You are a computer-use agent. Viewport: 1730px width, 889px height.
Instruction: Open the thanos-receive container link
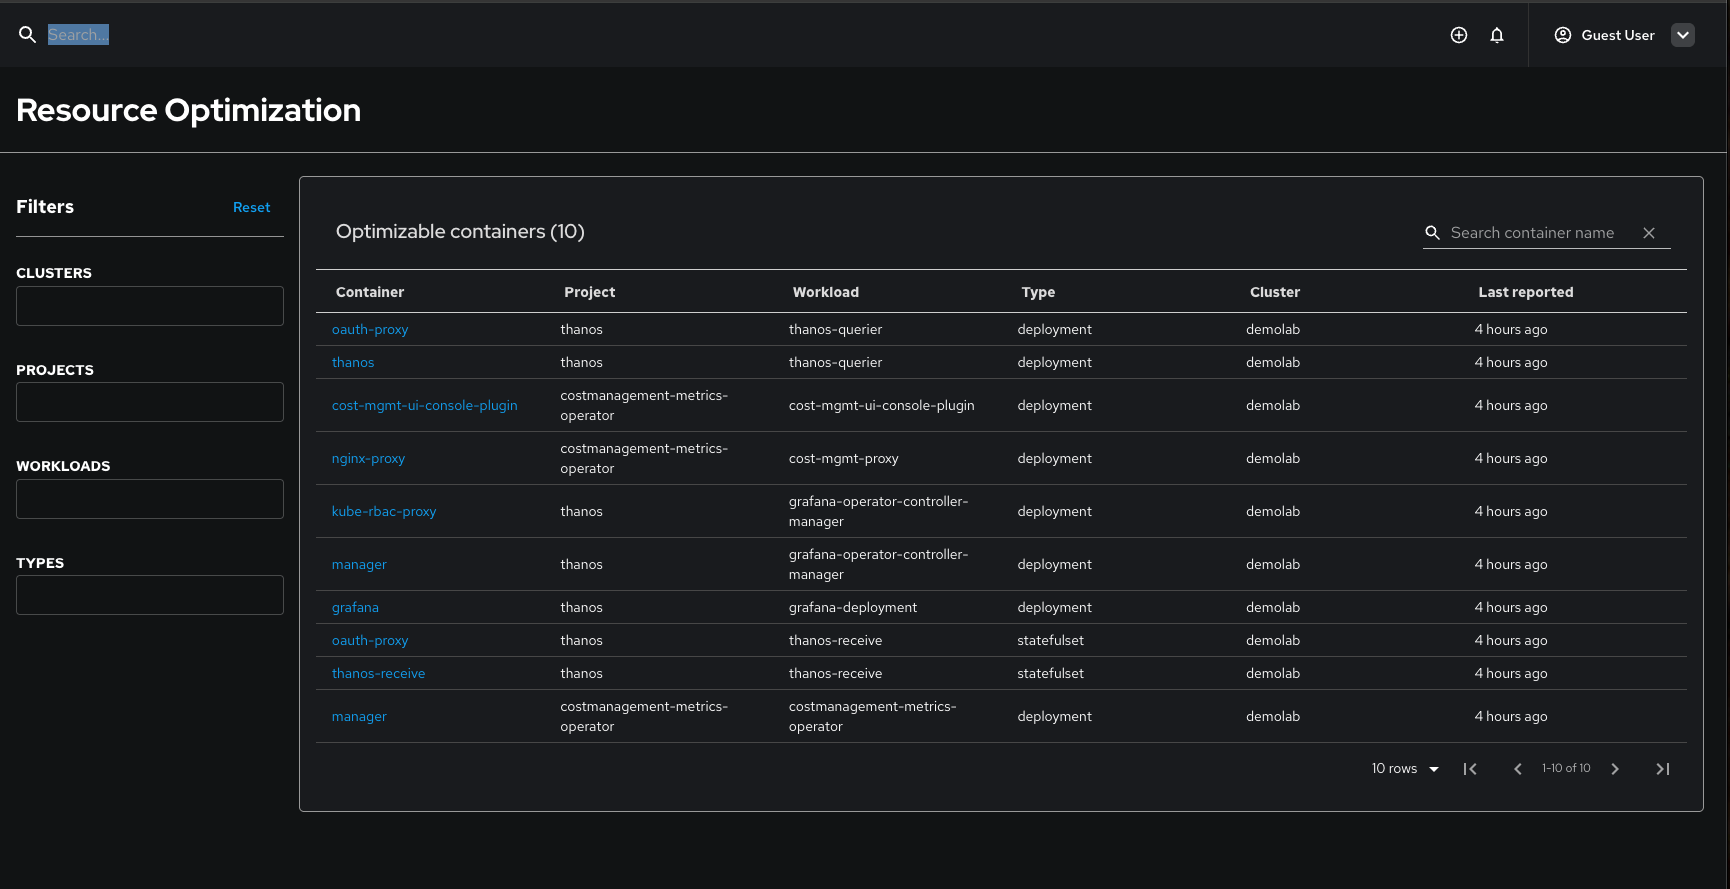tap(378, 673)
